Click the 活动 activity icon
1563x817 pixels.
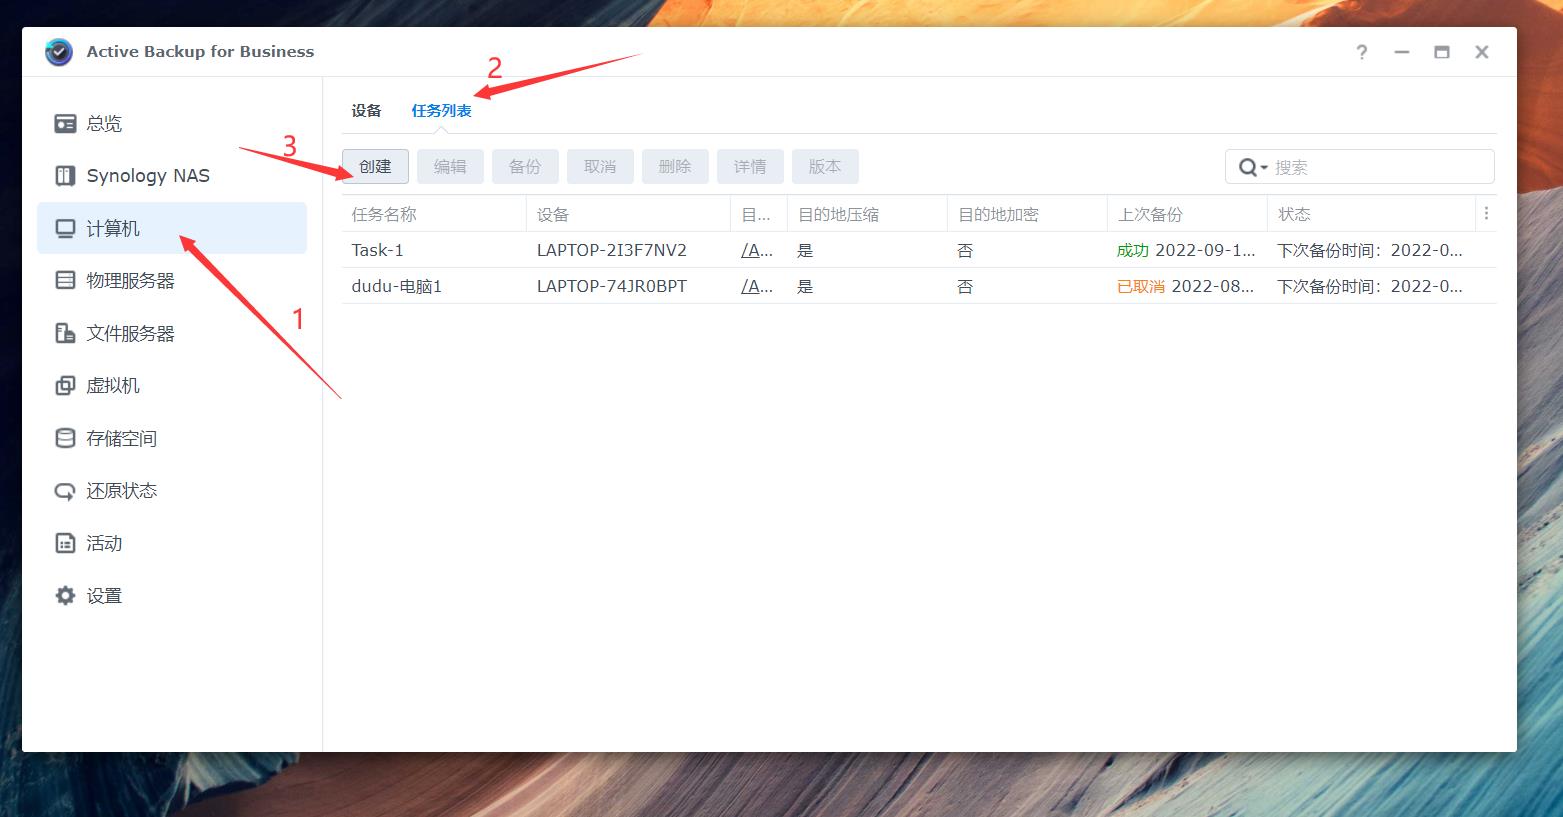pos(65,543)
